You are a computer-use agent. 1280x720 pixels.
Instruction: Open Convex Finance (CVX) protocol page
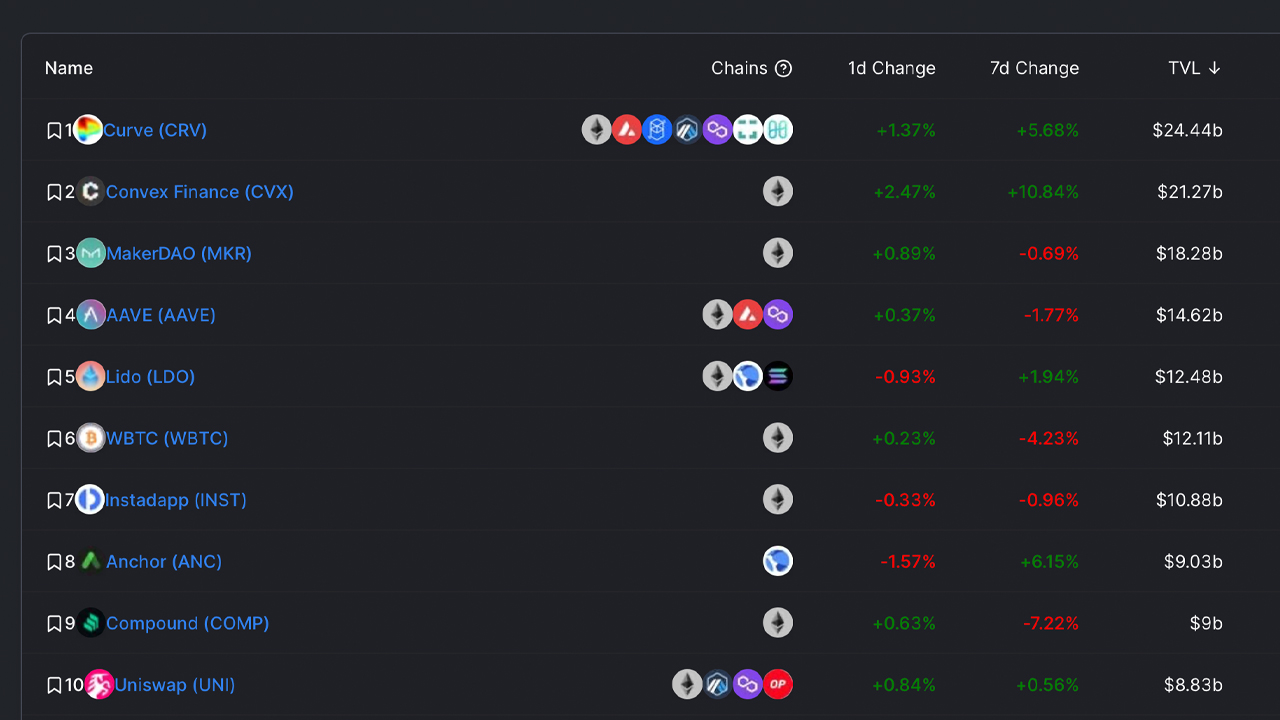(199, 191)
